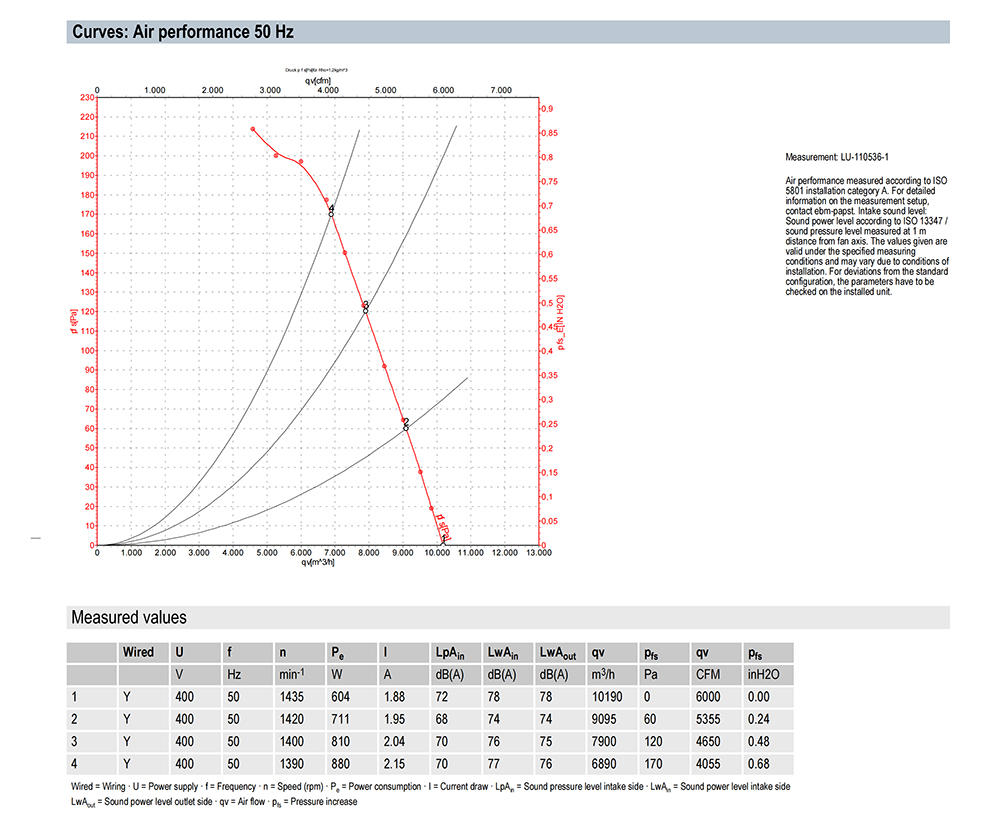This screenshot has height=820, width=1000.
Task: Click the topmost red data point on curve
Action: tap(253, 129)
